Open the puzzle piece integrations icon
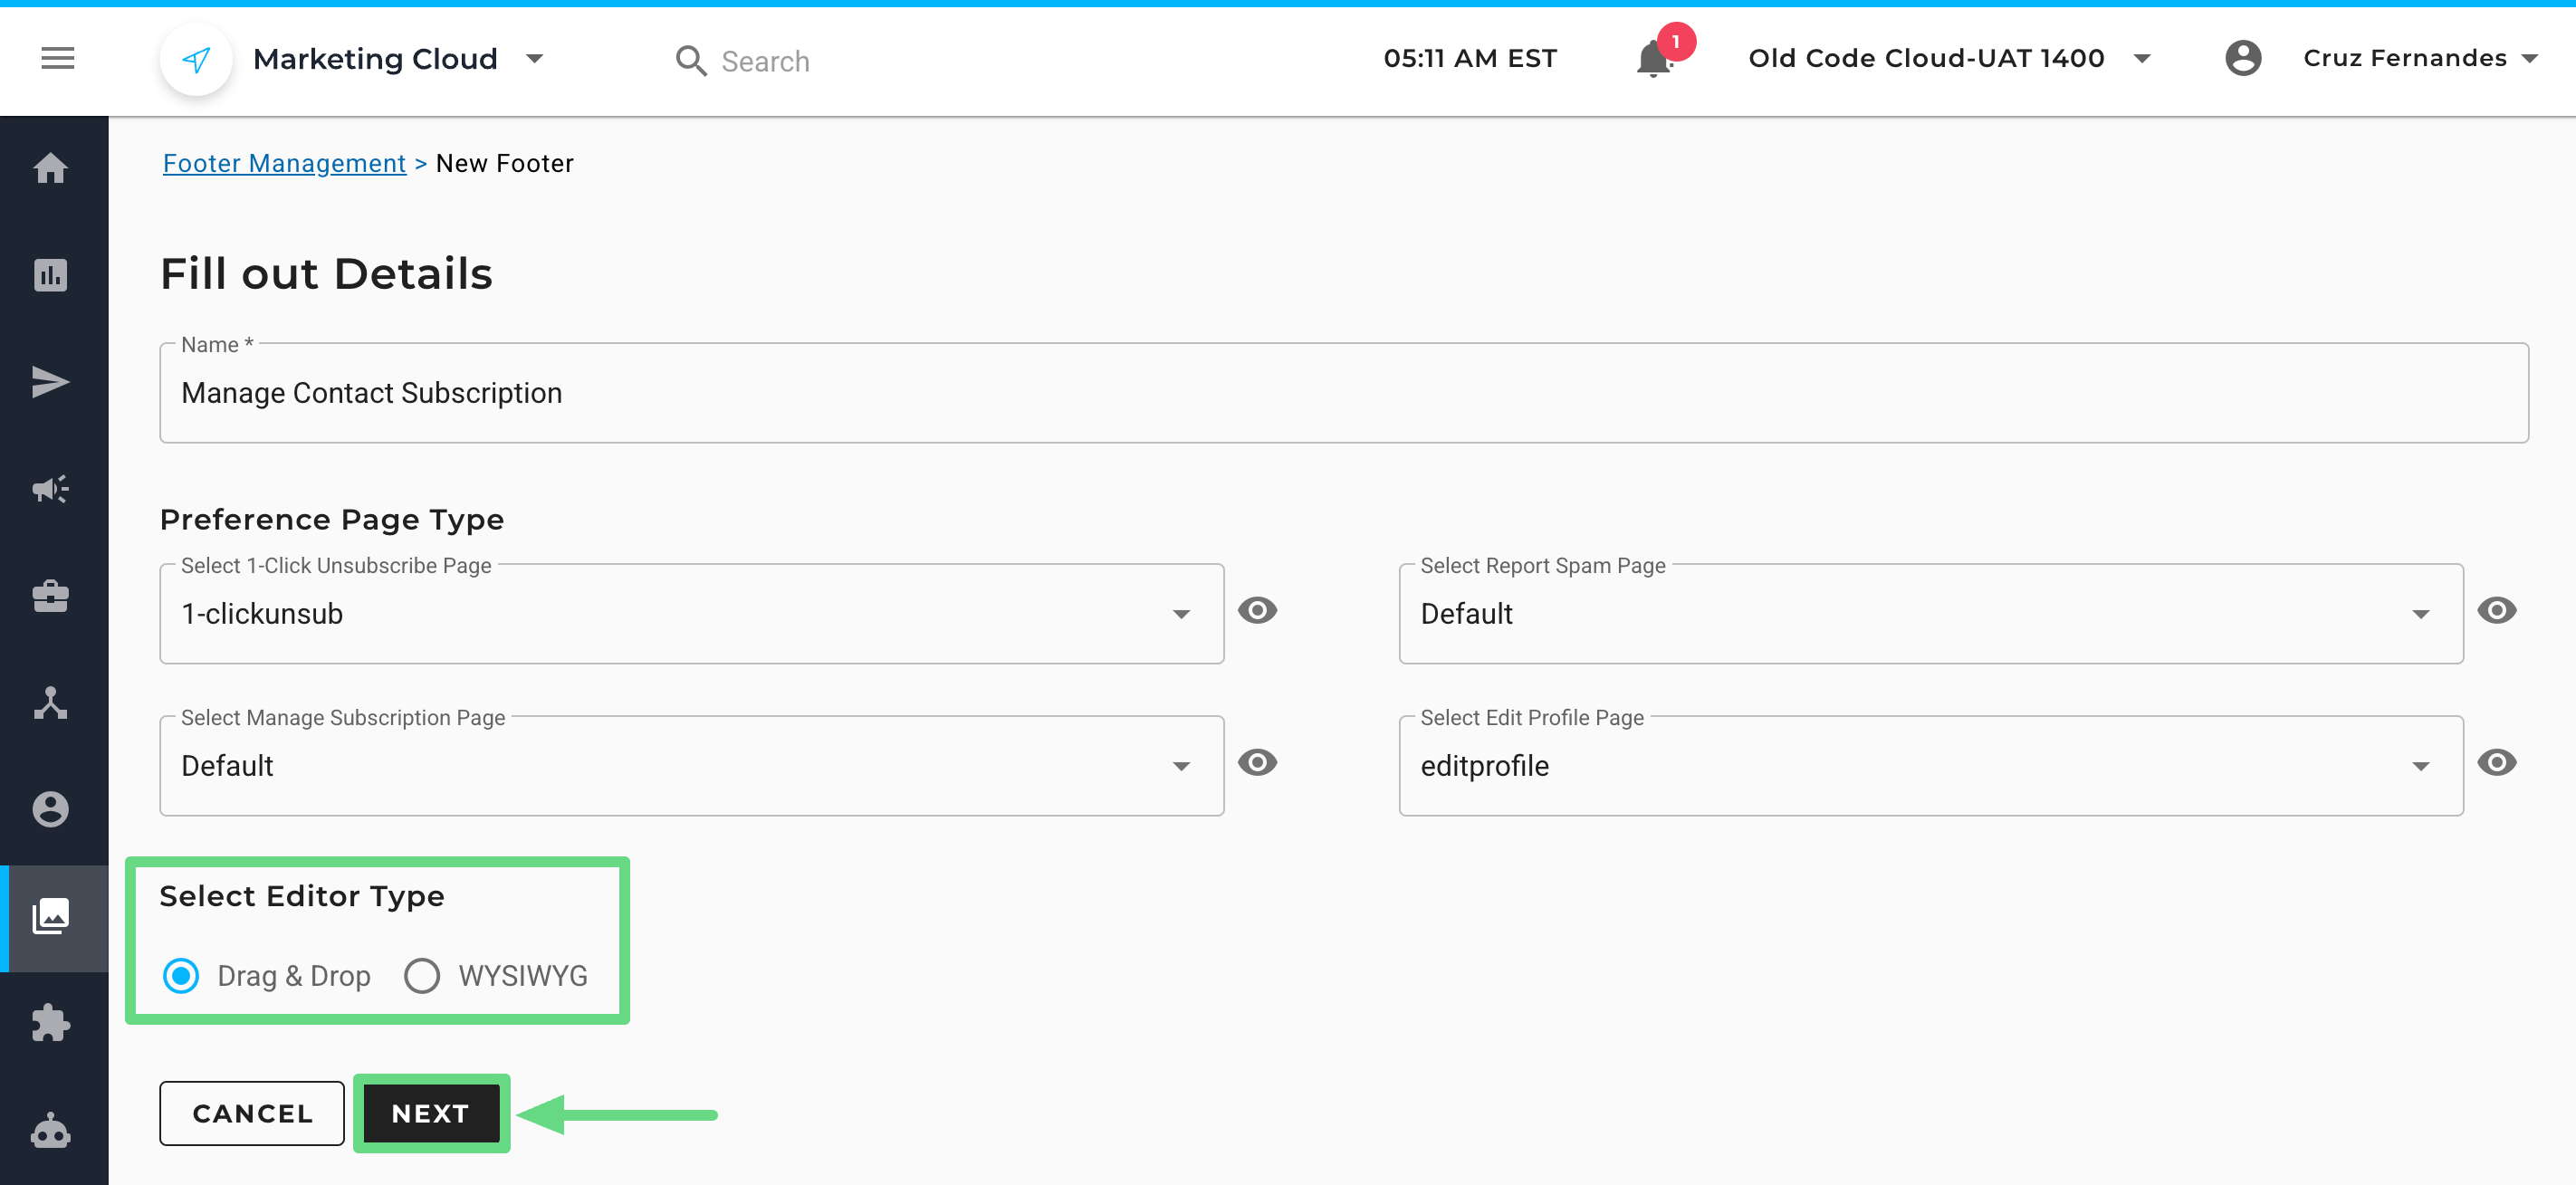Image resolution: width=2576 pixels, height=1185 pixels. [51, 1023]
